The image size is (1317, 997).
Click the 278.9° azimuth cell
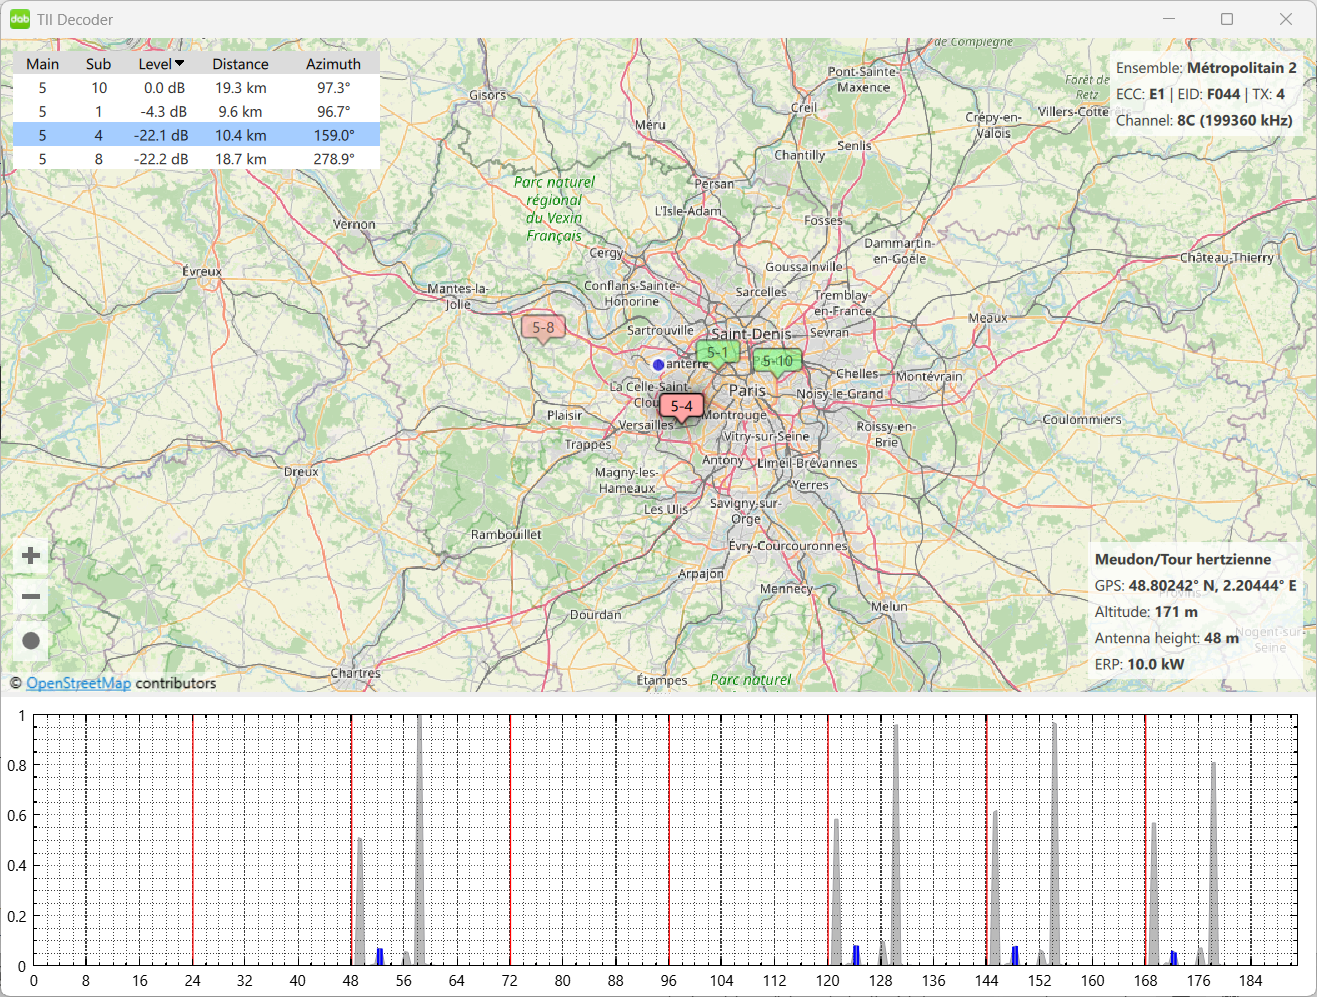click(334, 159)
